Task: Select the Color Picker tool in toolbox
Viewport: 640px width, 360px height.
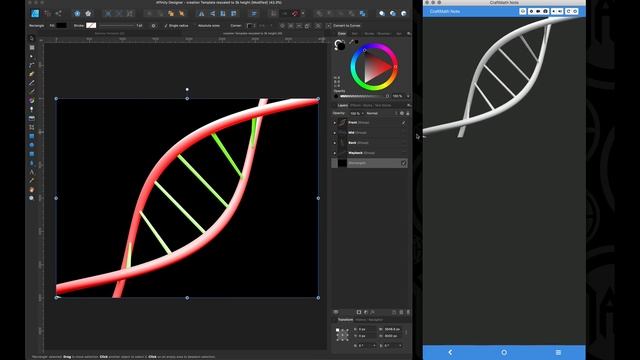Action: (31, 180)
